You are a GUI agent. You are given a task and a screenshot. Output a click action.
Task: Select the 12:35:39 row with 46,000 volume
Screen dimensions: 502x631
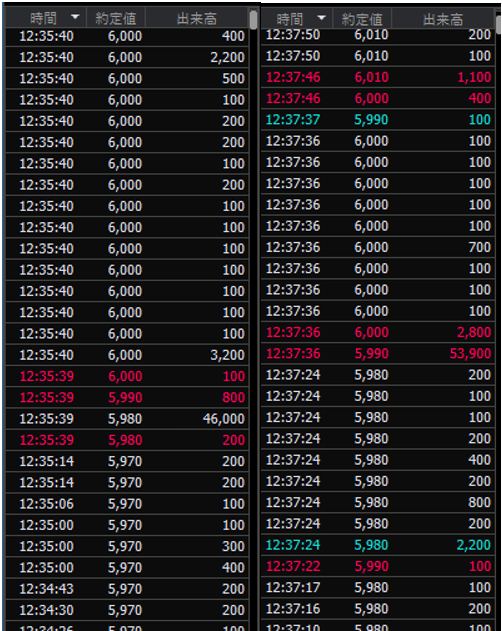(127, 419)
